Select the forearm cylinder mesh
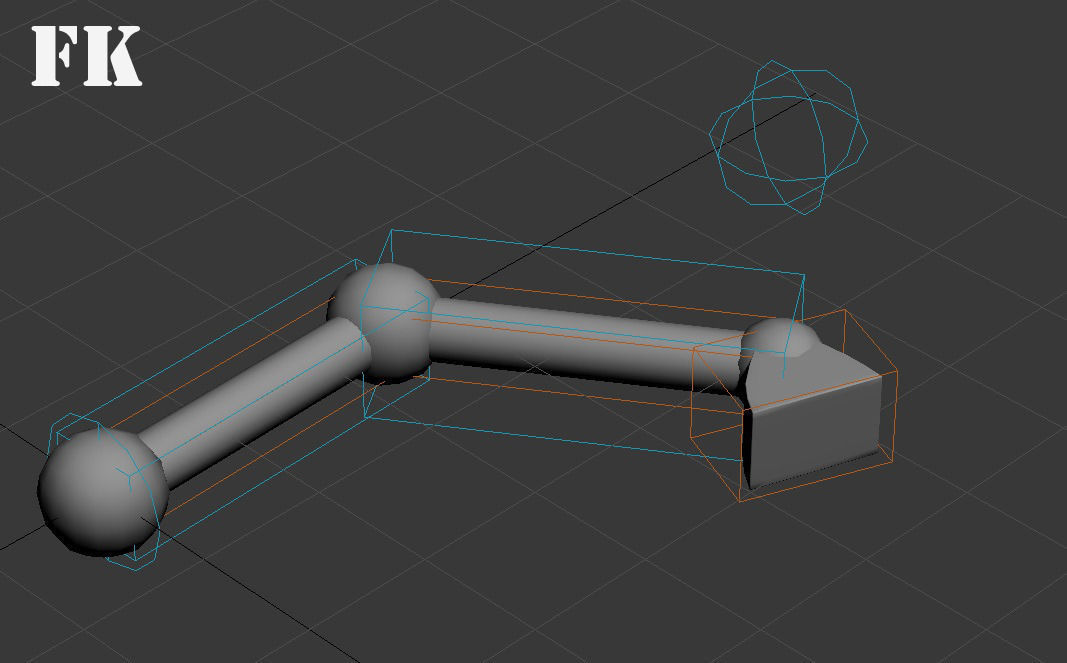This screenshot has width=1067, height=663. pyautogui.click(x=589, y=344)
